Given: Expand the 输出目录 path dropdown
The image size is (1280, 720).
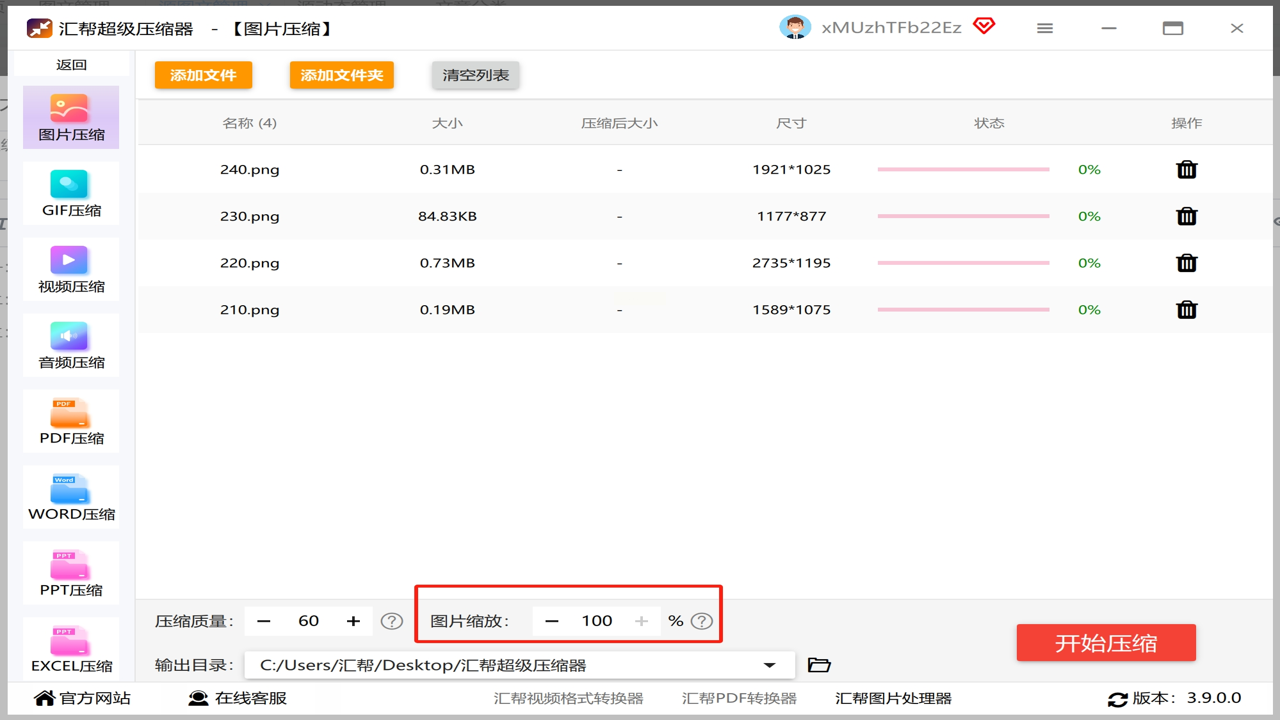Looking at the screenshot, I should pyautogui.click(x=769, y=665).
